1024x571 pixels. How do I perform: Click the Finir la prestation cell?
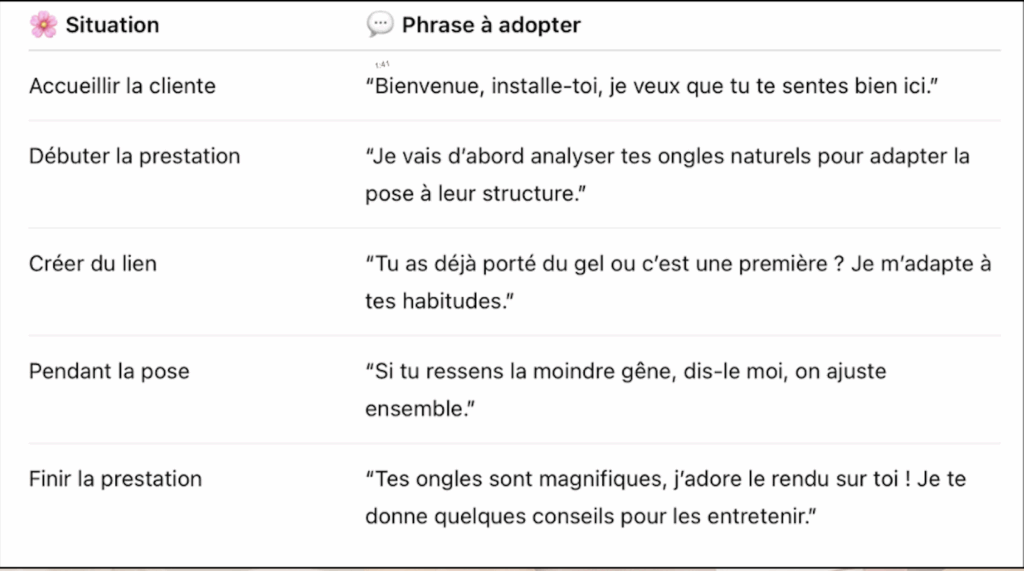point(116,479)
